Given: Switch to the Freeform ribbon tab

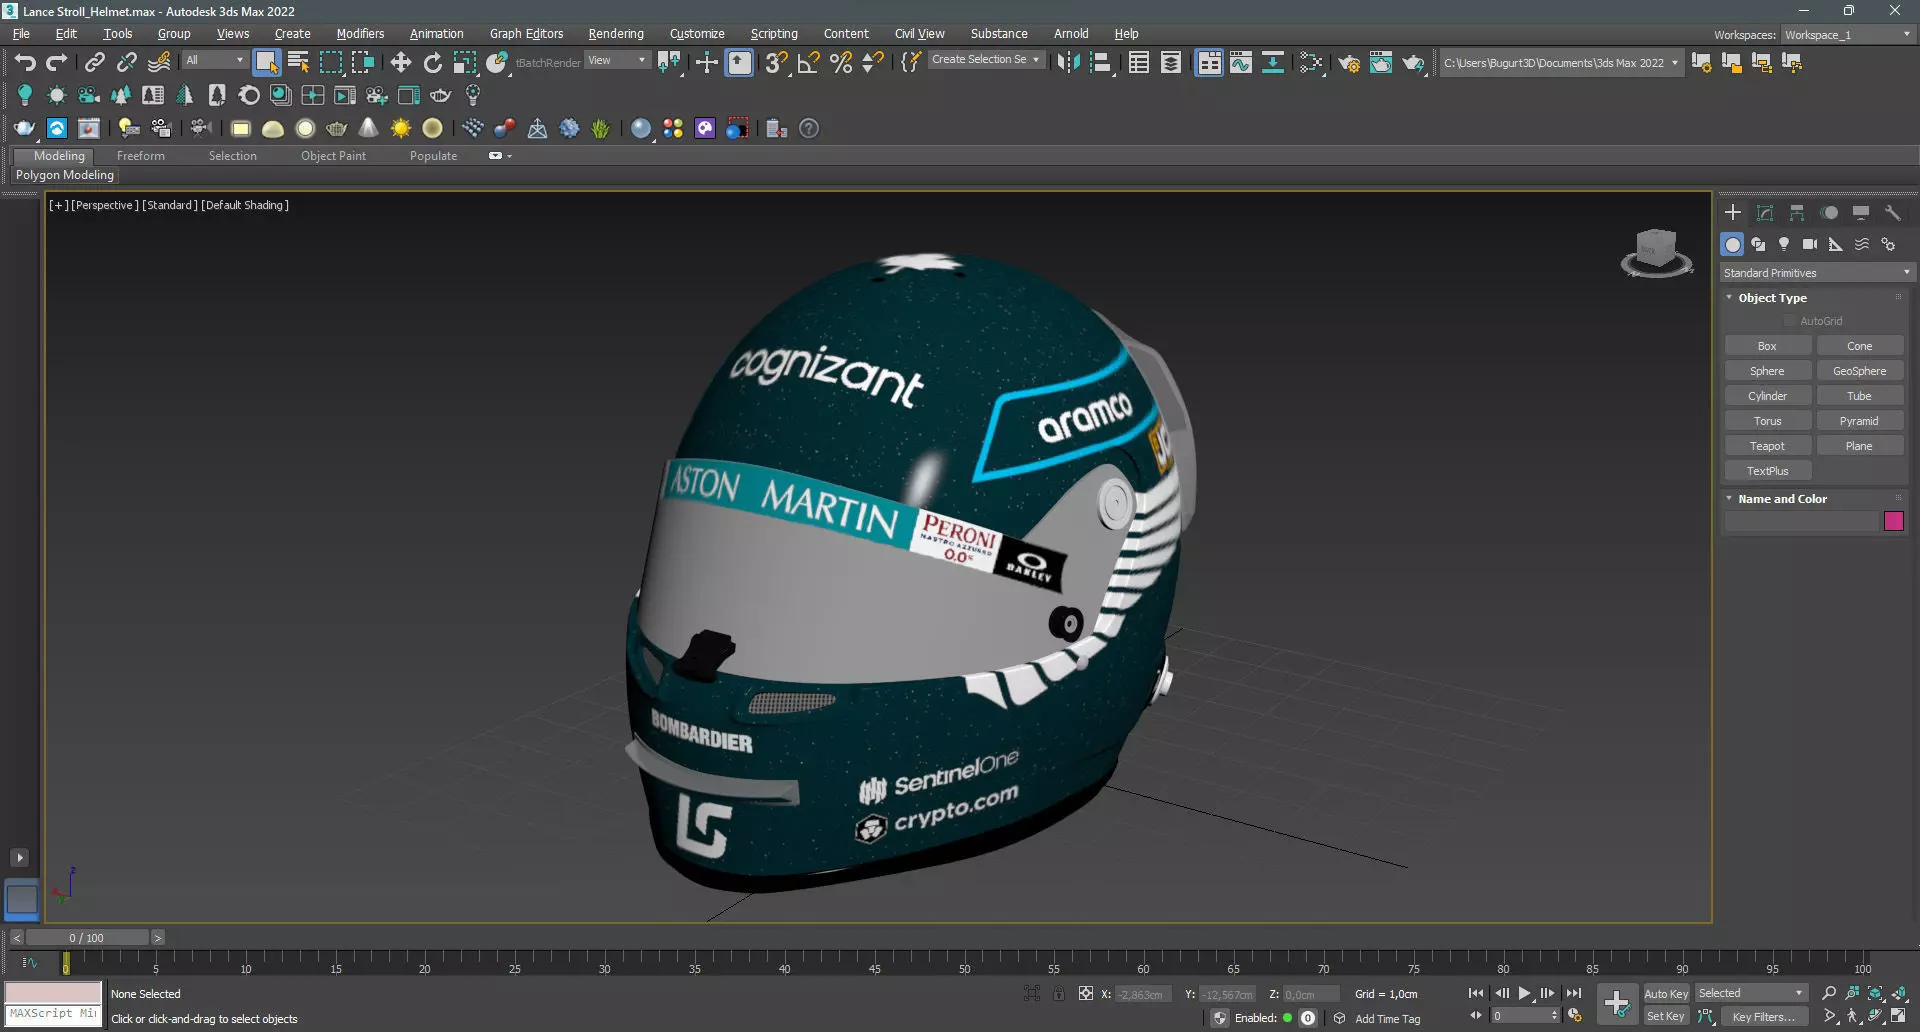Looking at the screenshot, I should [140, 156].
